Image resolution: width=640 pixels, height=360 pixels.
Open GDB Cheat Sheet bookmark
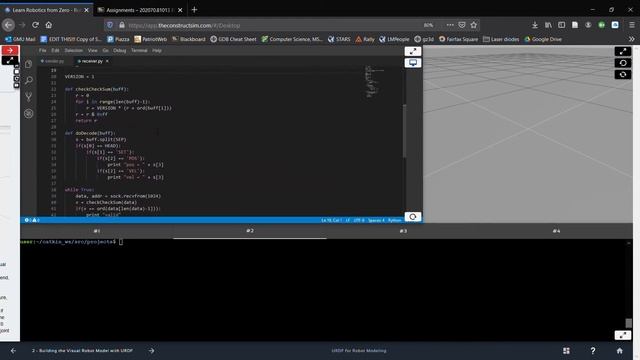pyautogui.click(x=233, y=39)
